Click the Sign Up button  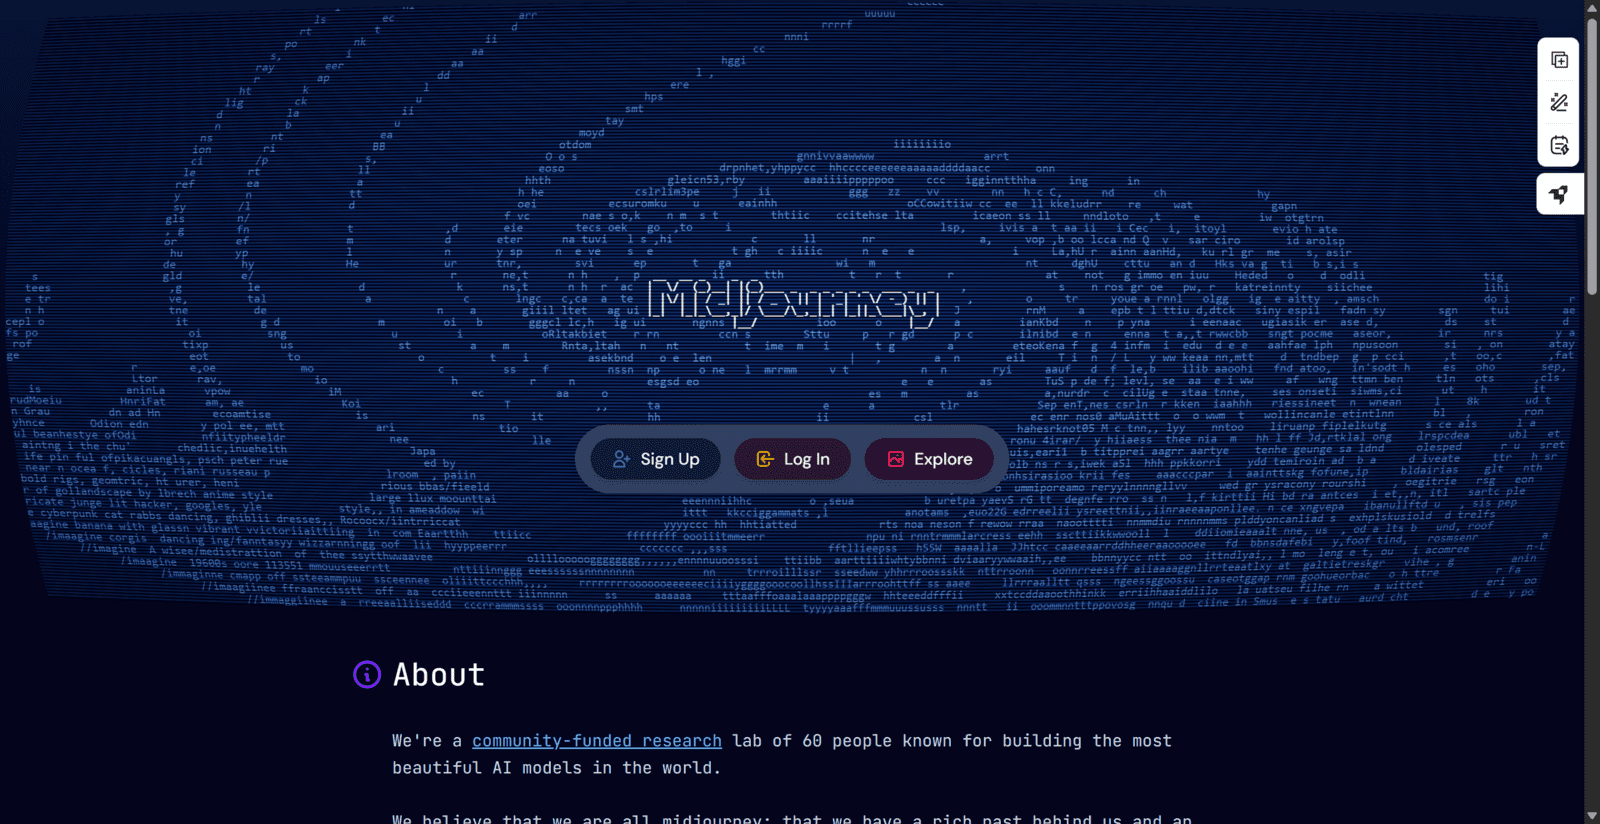click(x=656, y=459)
